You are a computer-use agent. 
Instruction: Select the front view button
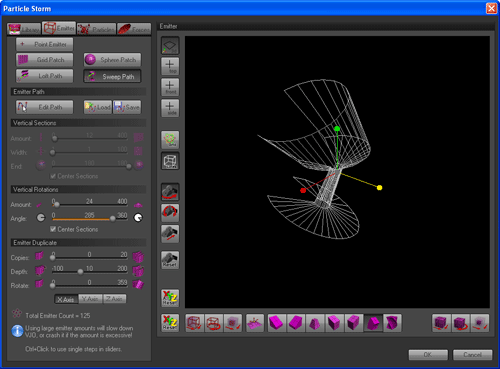(x=170, y=87)
